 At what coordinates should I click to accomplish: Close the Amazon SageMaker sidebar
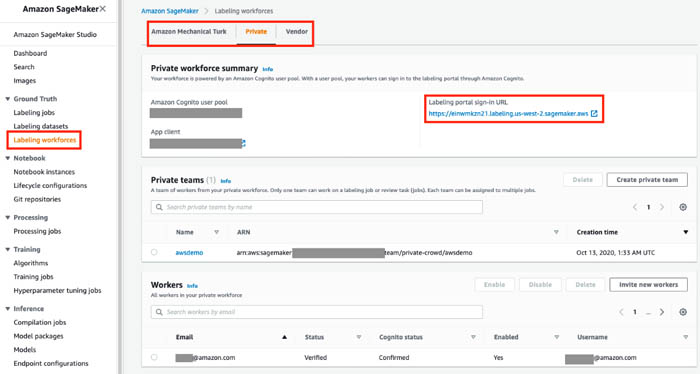click(103, 8)
